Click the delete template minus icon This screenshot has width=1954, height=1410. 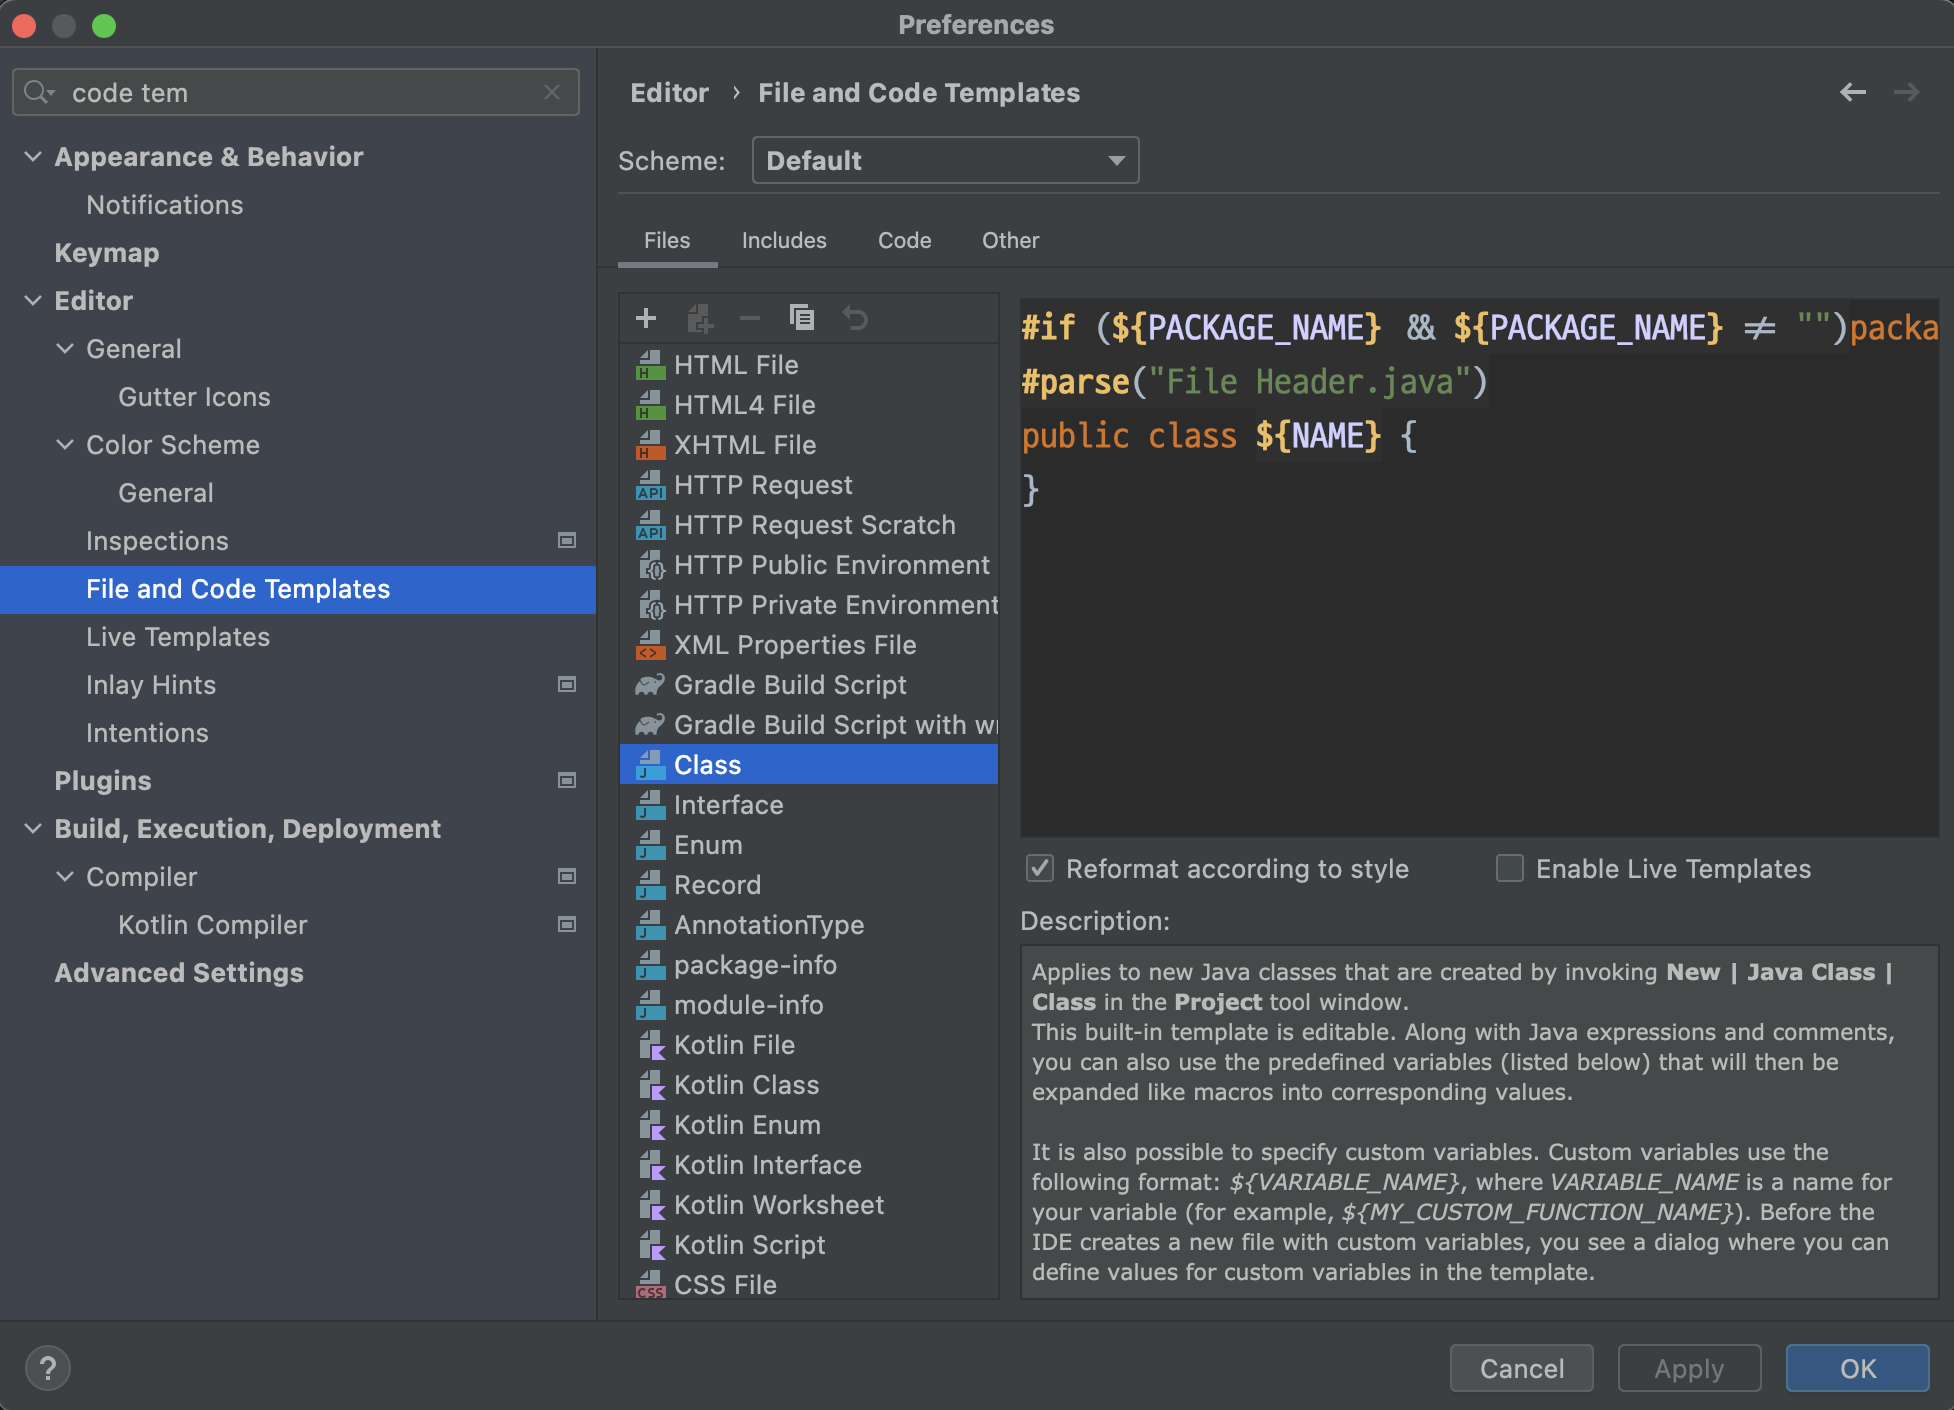[749, 320]
